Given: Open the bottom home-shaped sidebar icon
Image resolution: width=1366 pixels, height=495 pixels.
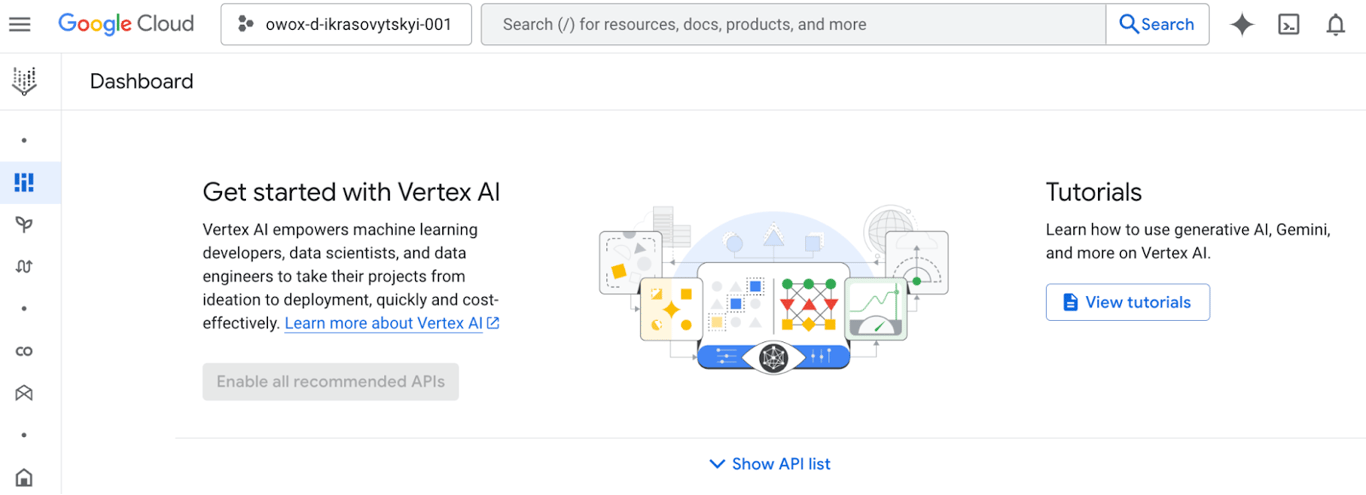Looking at the screenshot, I should (x=24, y=477).
